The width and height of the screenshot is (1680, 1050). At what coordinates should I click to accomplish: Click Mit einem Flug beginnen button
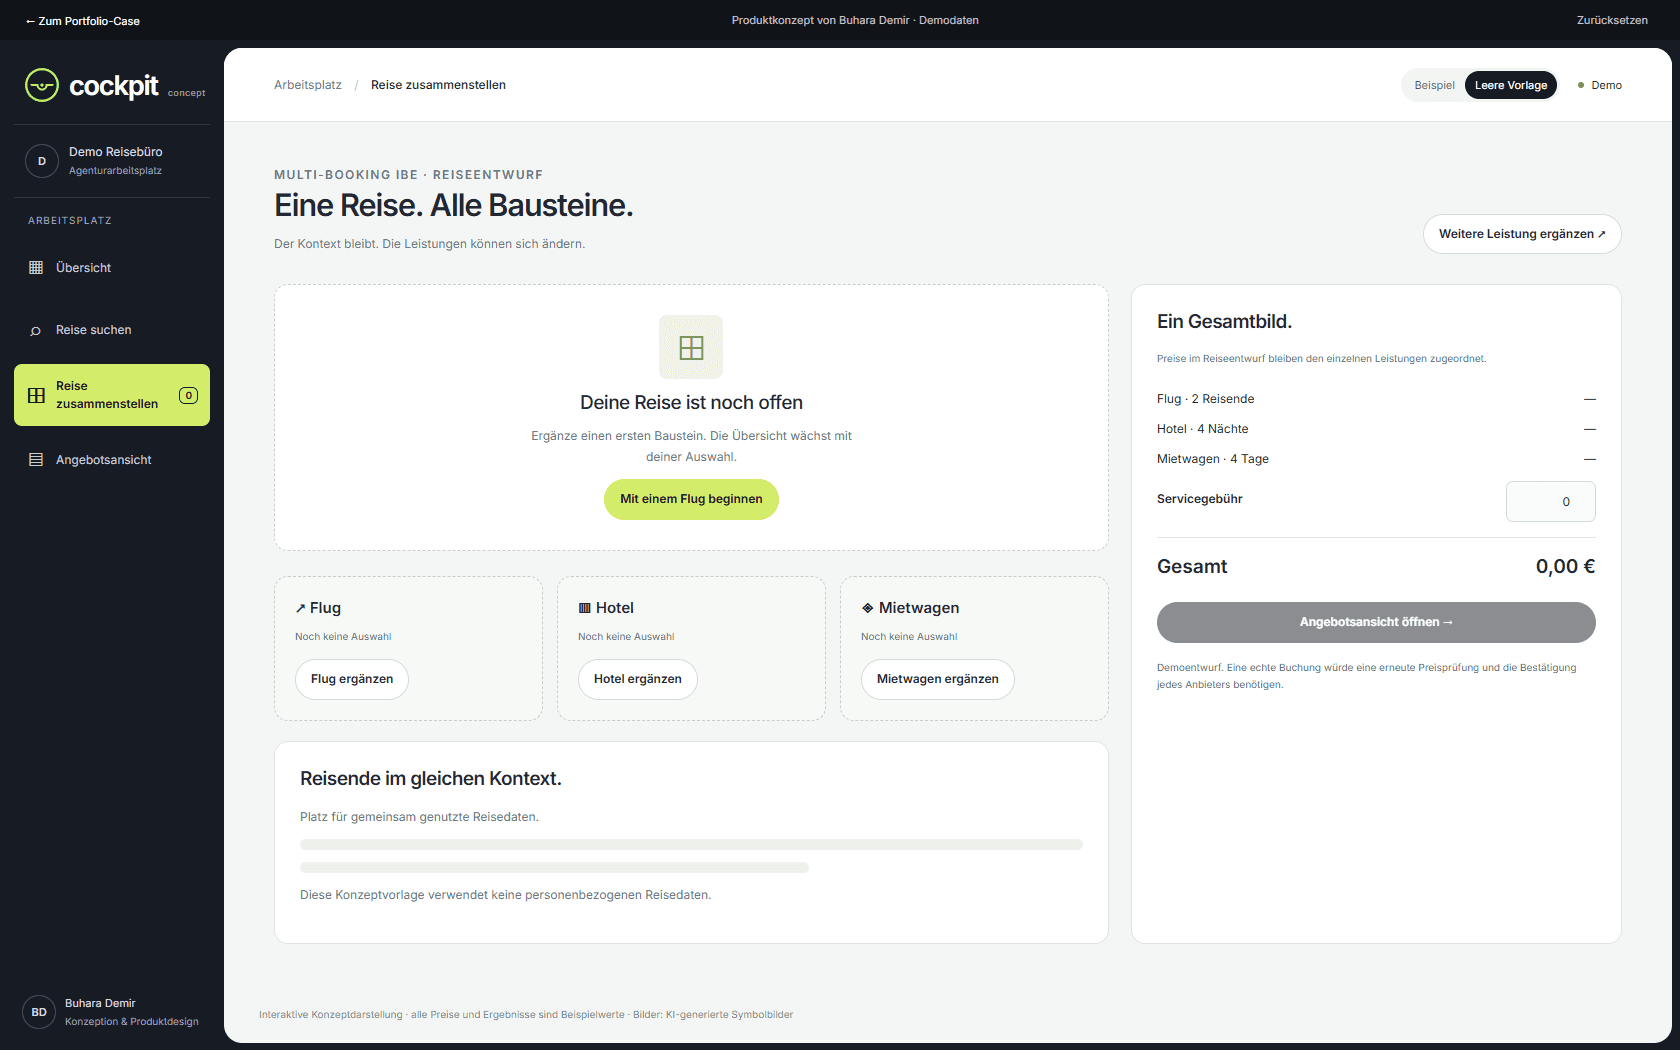coord(691,499)
